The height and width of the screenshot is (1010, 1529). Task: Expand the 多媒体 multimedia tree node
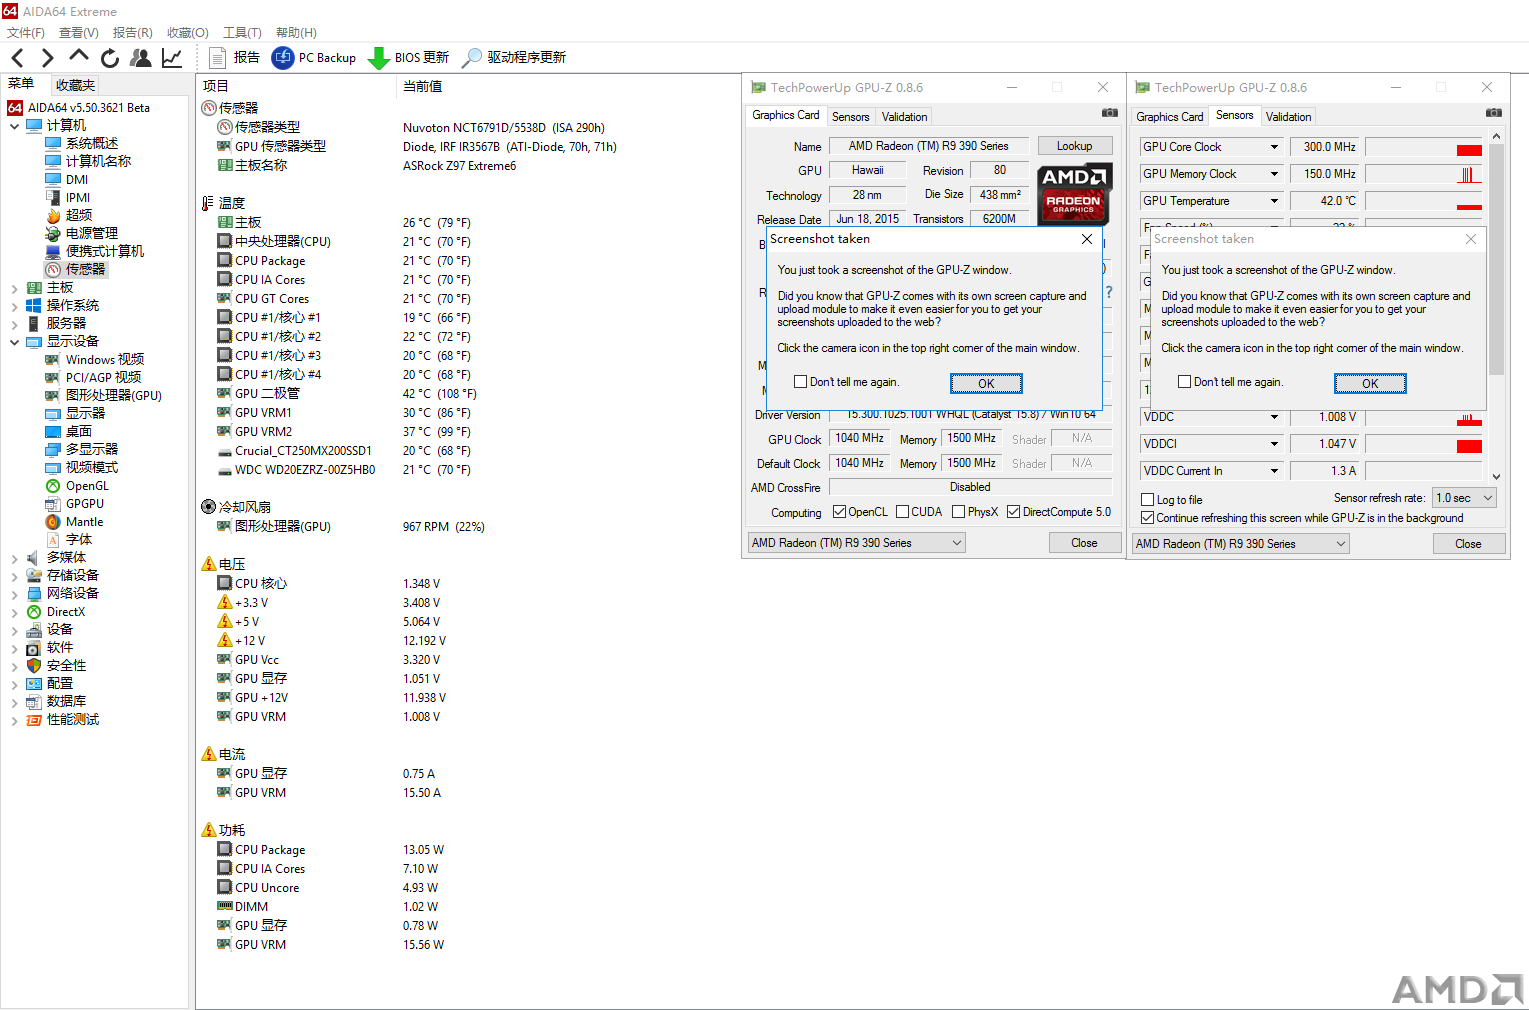[14, 558]
